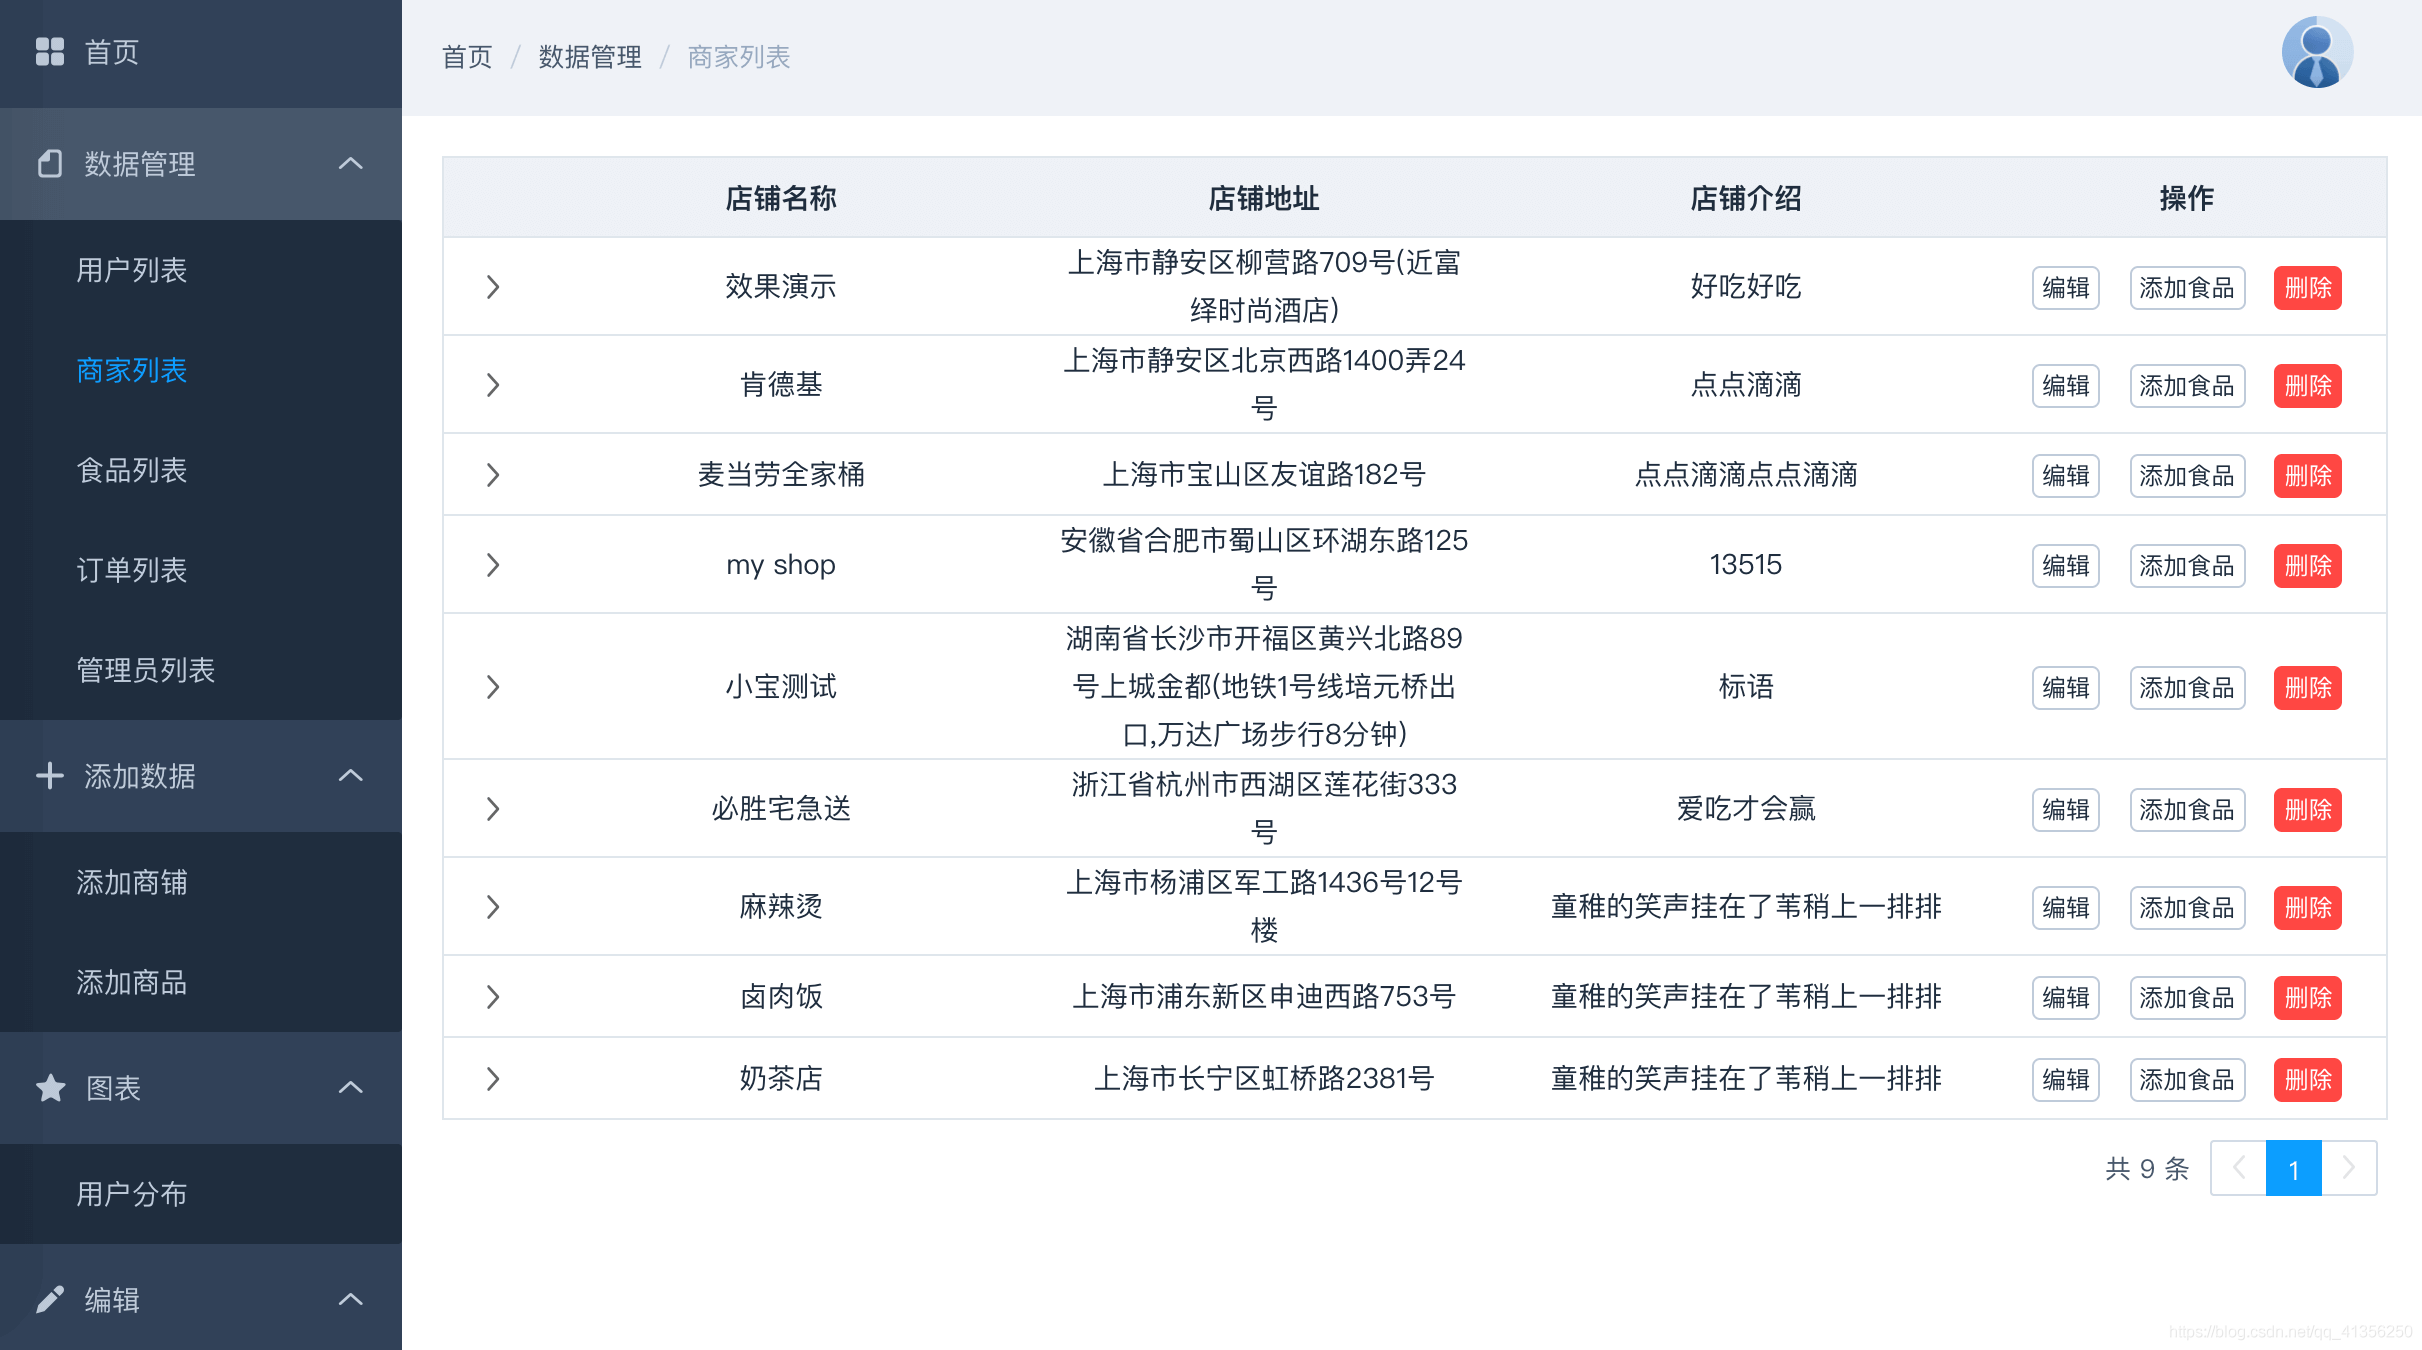Expand the 肯德基 table row details
Viewport: 2422px width, 1350px height.
tap(492, 385)
